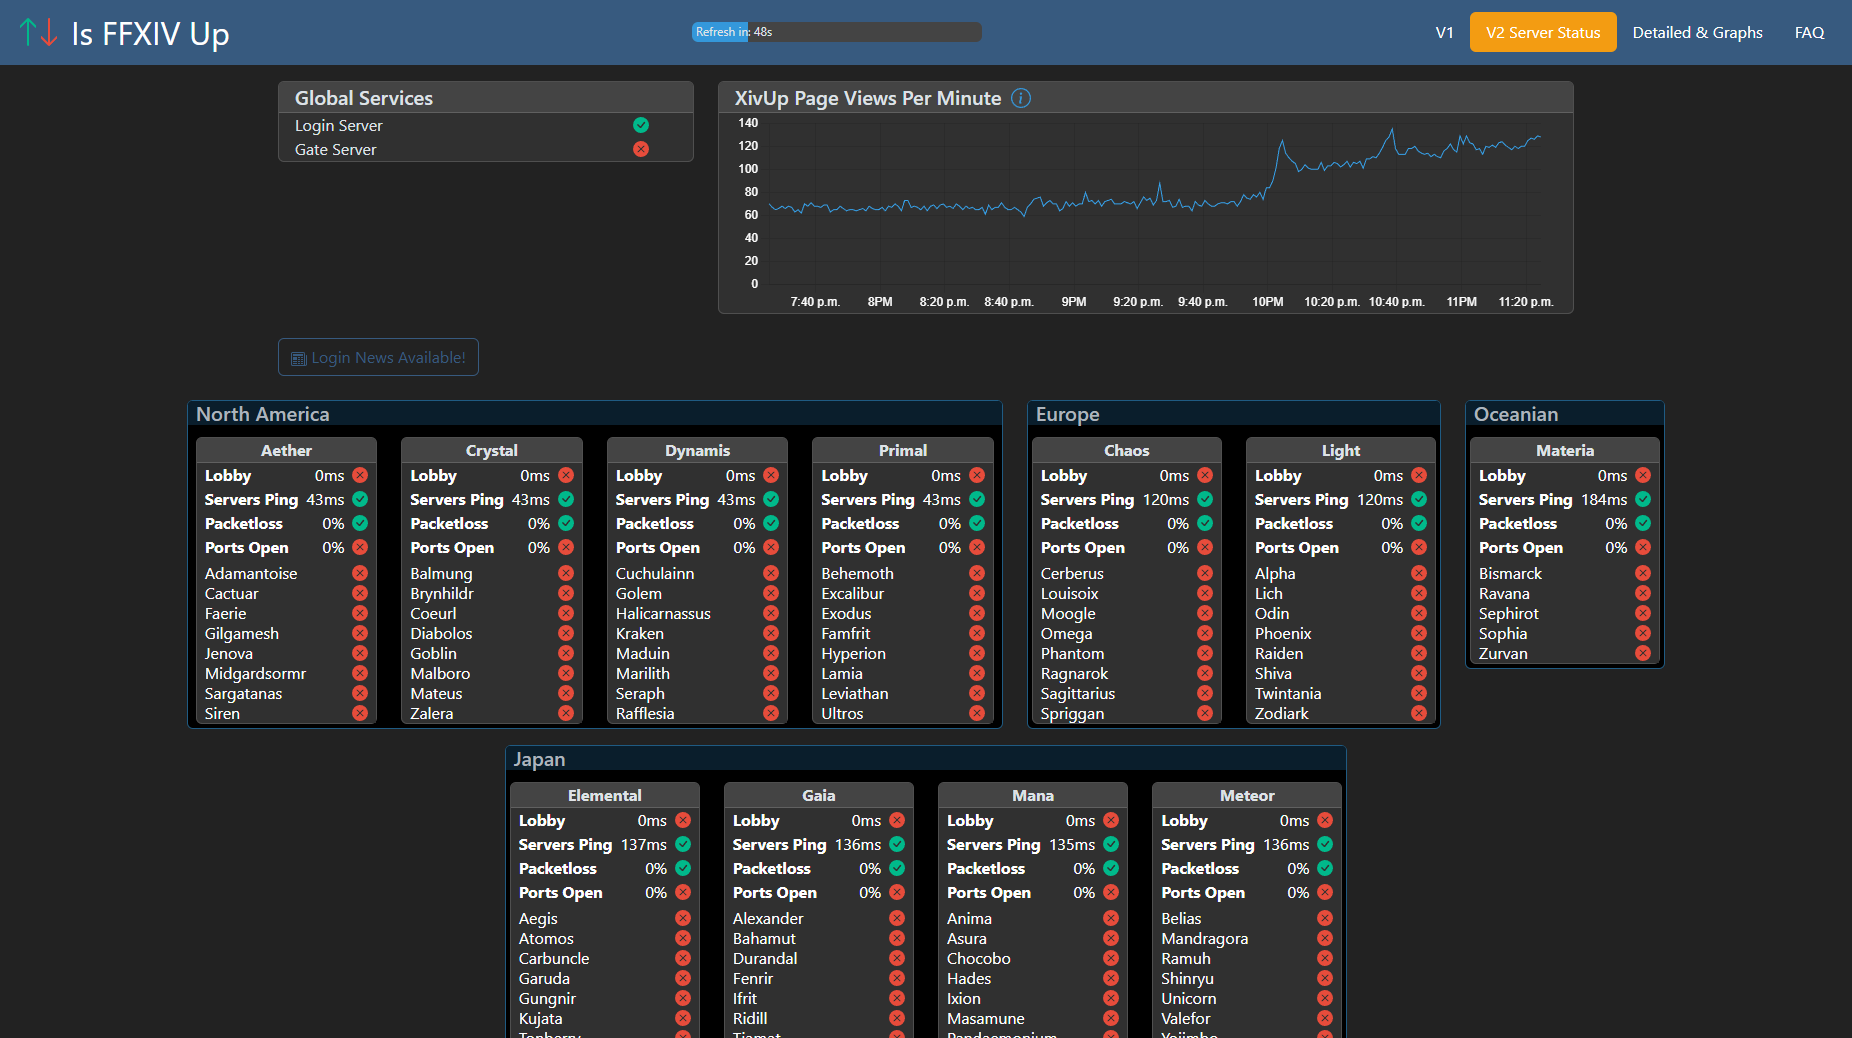This screenshot has width=1852, height=1038.
Task: Click the Gate Server red status icon
Action: [x=641, y=149]
